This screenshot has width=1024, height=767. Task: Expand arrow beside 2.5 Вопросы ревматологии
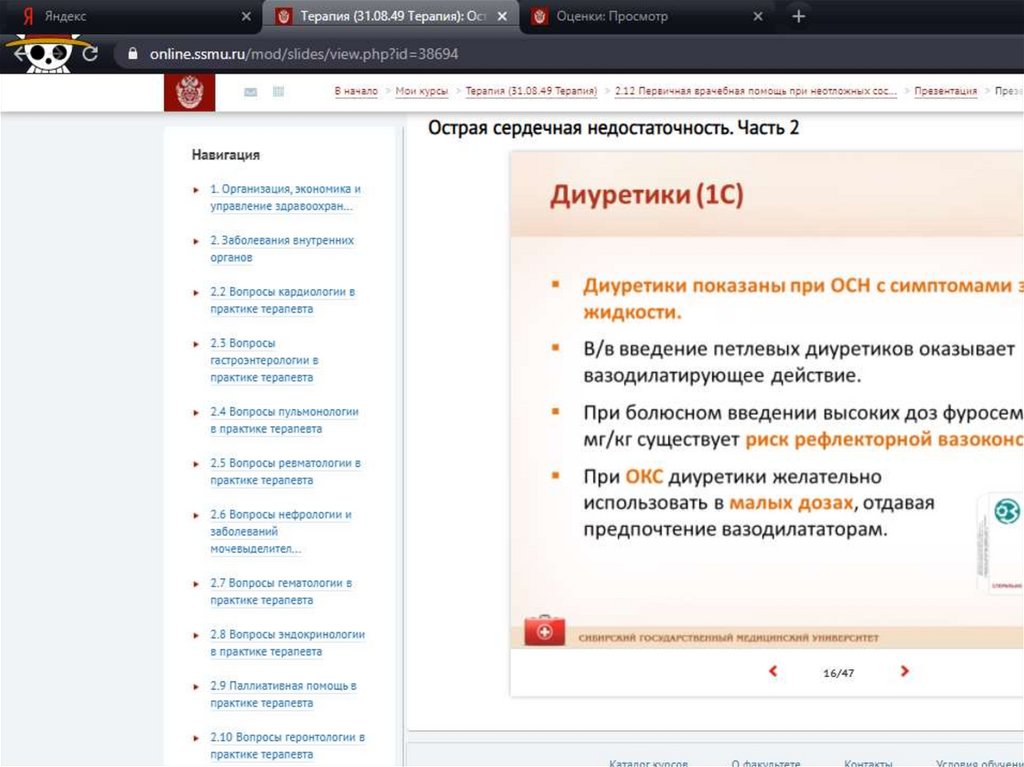pyautogui.click(x=196, y=465)
